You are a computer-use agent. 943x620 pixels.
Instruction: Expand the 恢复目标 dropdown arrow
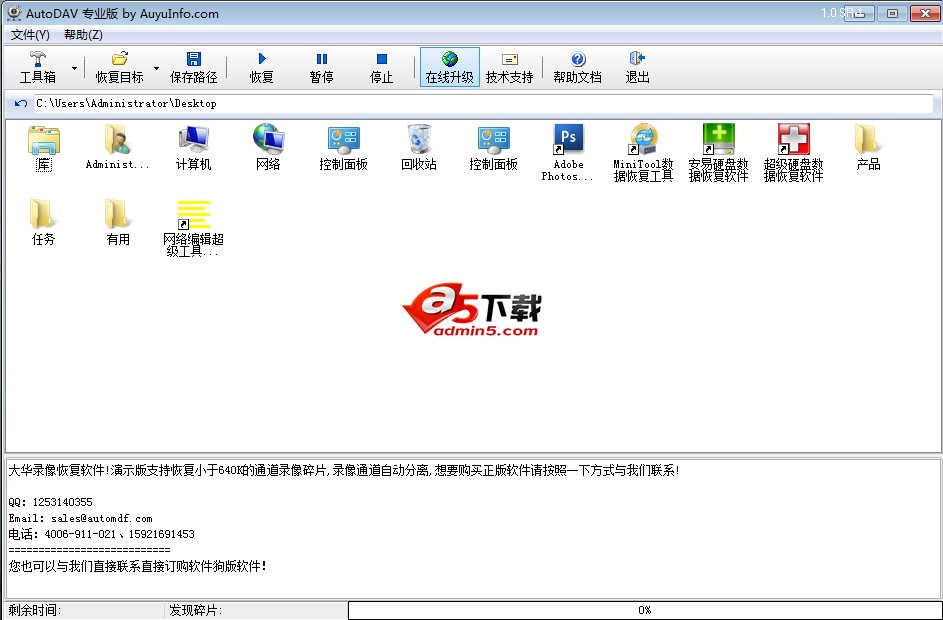click(156, 68)
